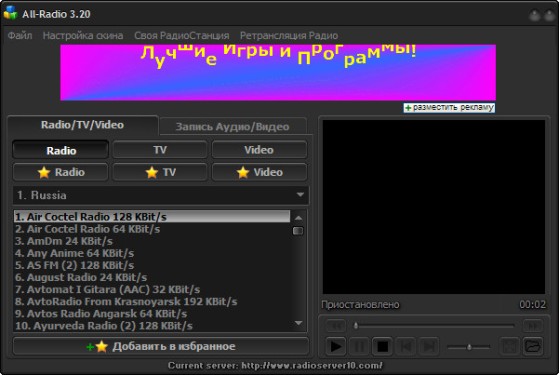Skip to the next station icon
559x375 pixels.
pyautogui.click(x=429, y=346)
